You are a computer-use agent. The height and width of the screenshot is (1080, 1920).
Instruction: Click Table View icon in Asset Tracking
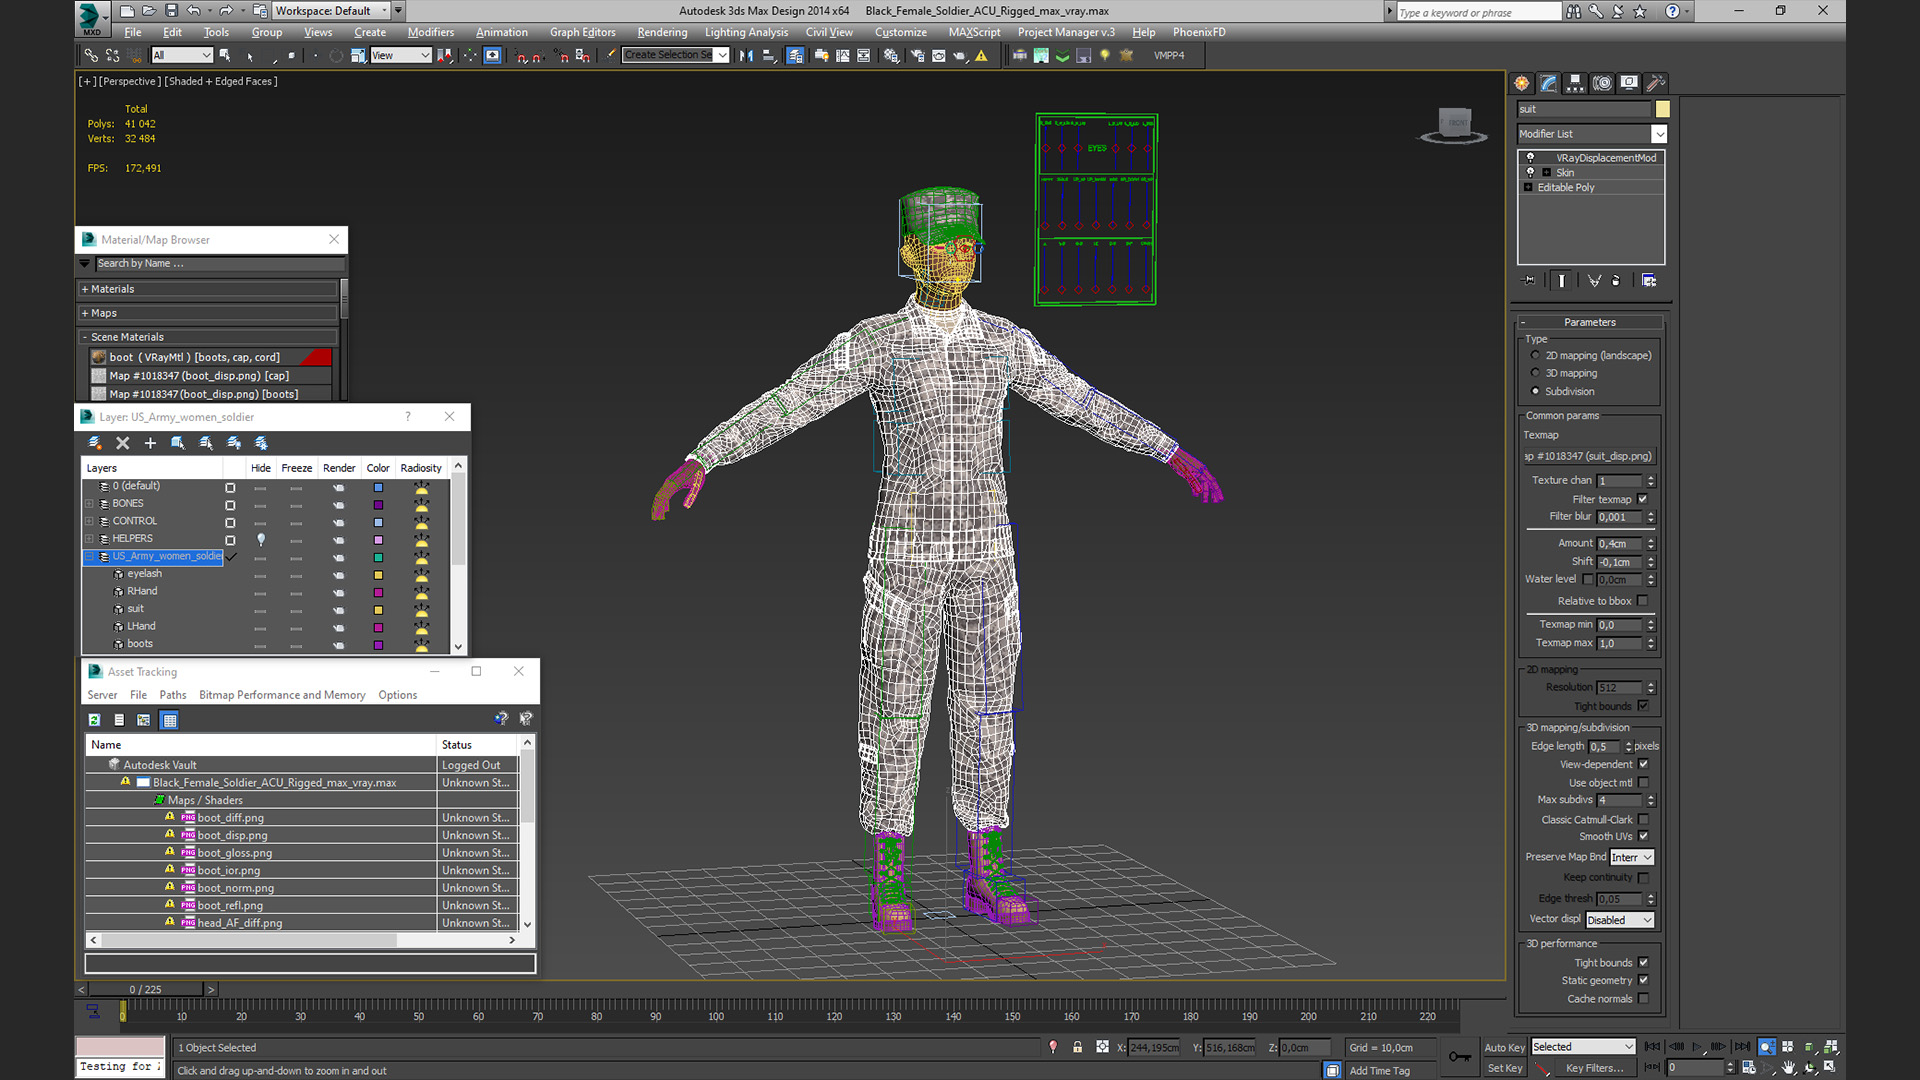pos(169,720)
